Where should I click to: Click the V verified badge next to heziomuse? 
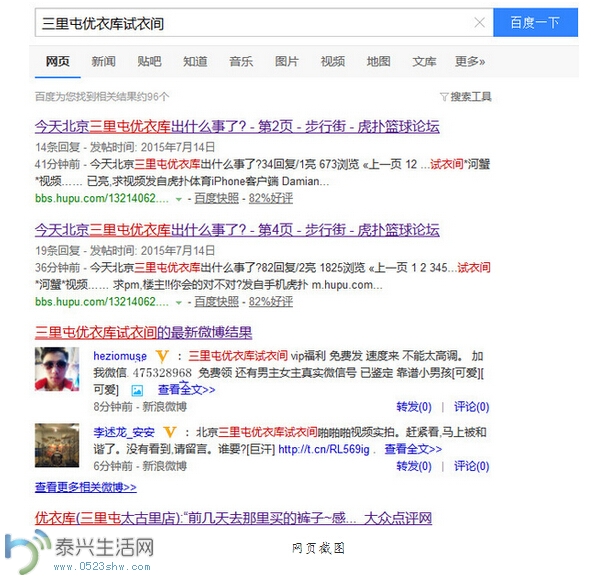pos(162,356)
